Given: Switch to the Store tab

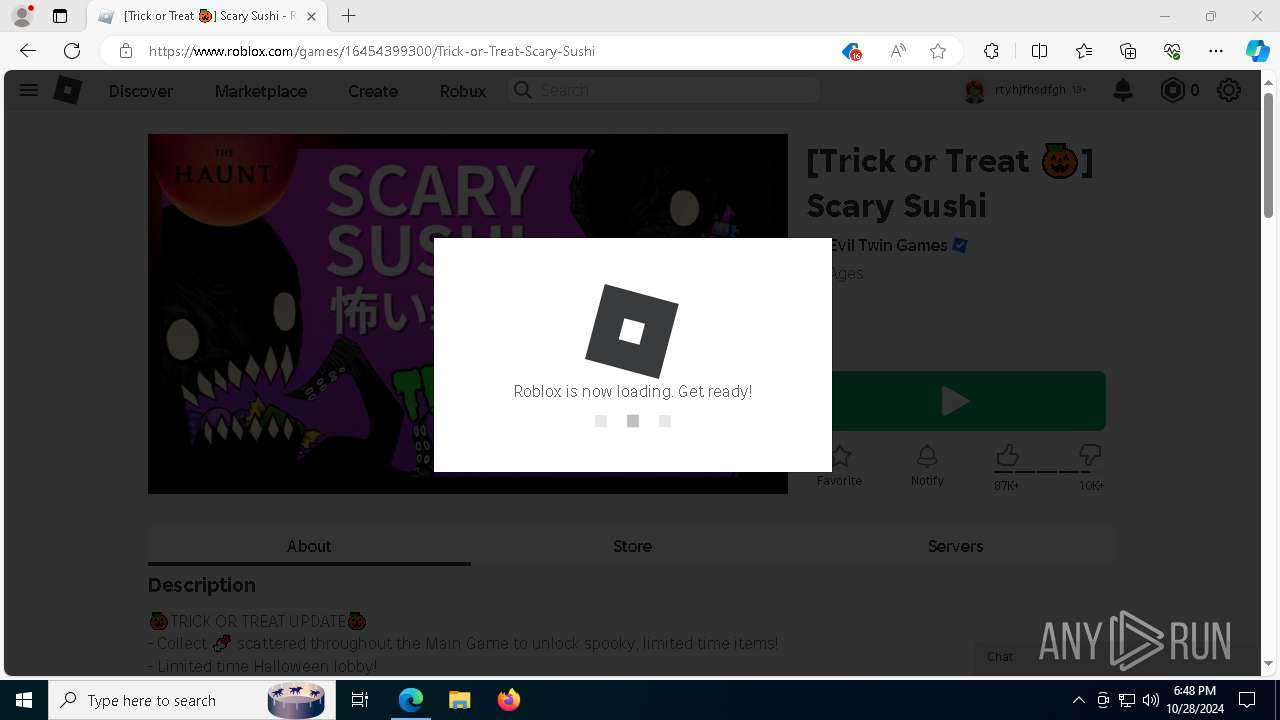Looking at the screenshot, I should [632, 546].
